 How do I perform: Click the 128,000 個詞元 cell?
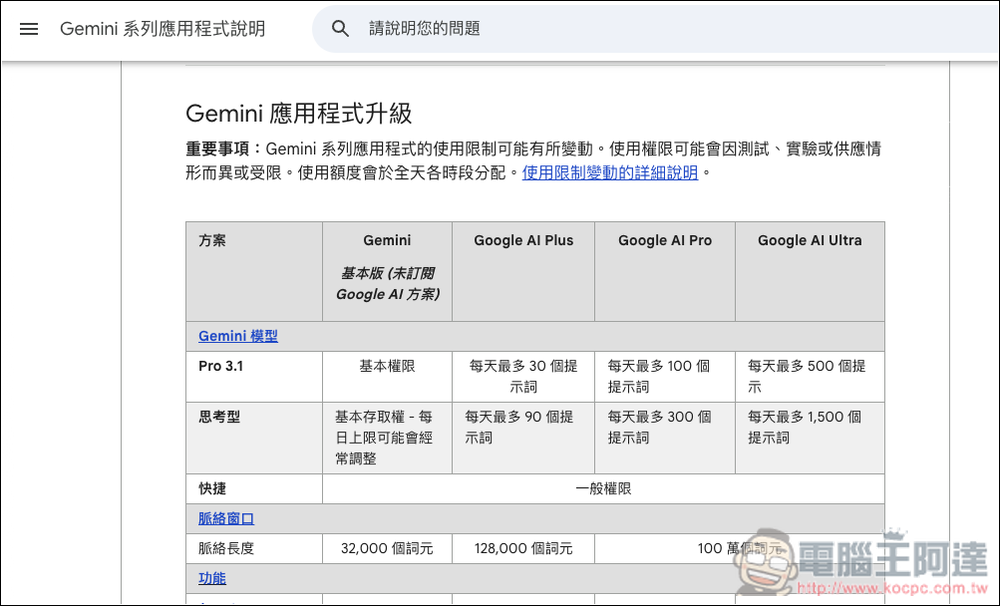524,549
